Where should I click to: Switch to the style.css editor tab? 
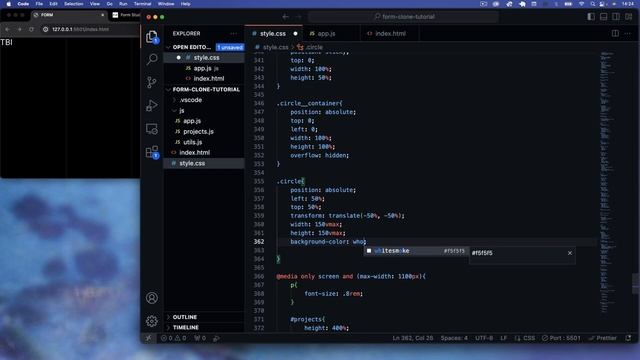click(x=273, y=33)
